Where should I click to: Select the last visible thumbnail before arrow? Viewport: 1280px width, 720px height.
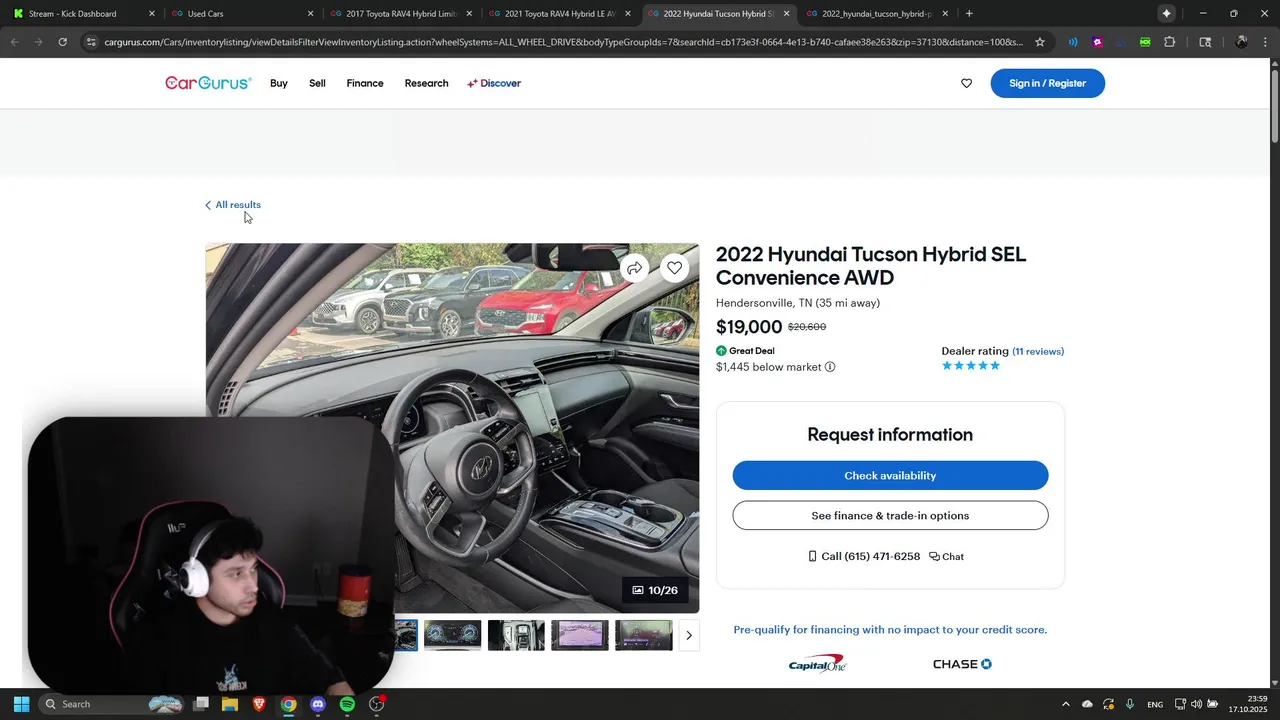click(x=644, y=635)
